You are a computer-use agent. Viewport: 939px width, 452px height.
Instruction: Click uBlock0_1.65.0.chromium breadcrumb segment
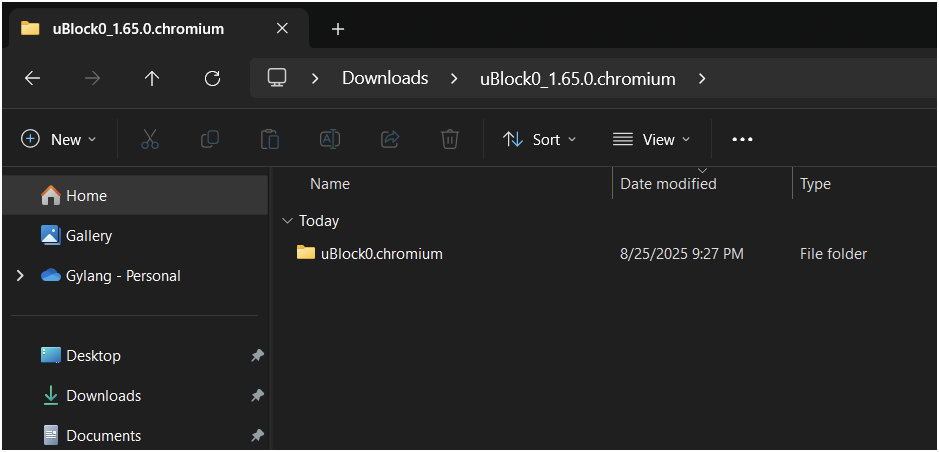coord(577,79)
